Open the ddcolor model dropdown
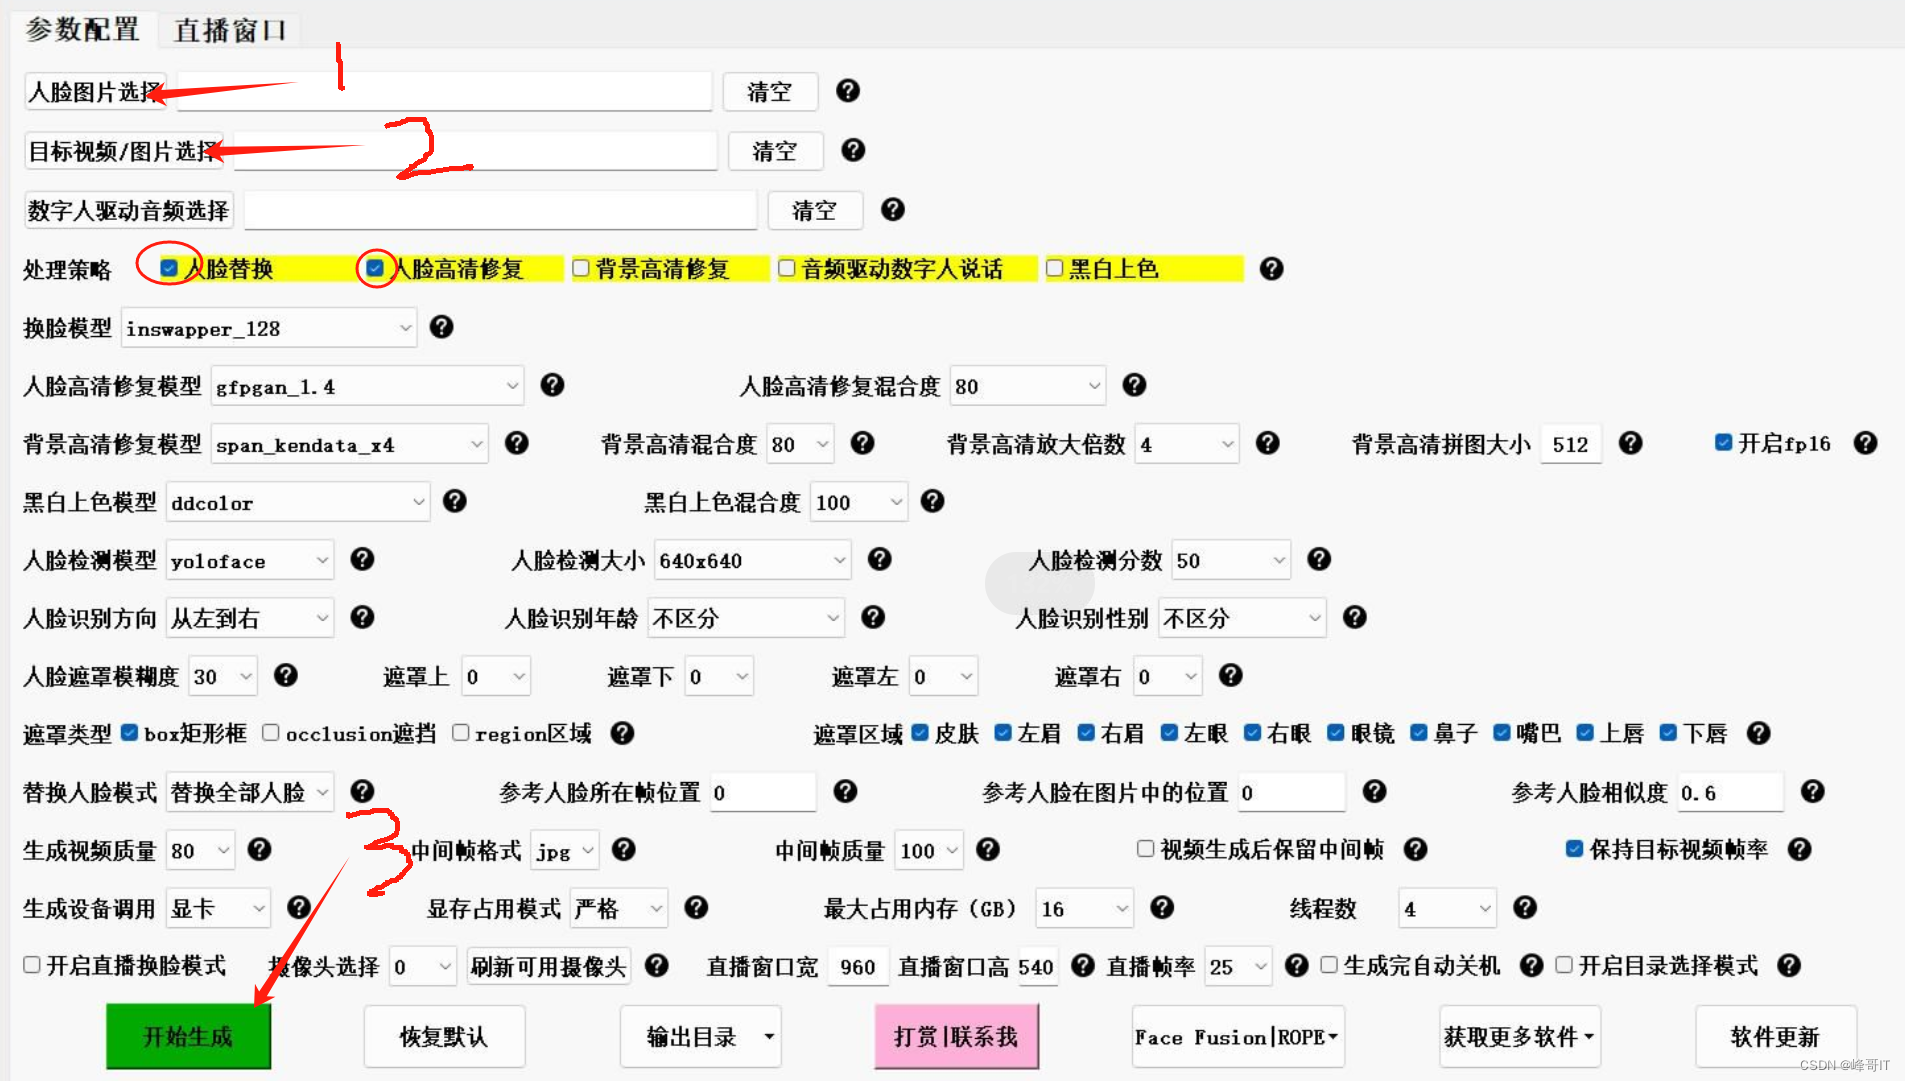Image resolution: width=1905 pixels, height=1081 pixels. click(298, 502)
